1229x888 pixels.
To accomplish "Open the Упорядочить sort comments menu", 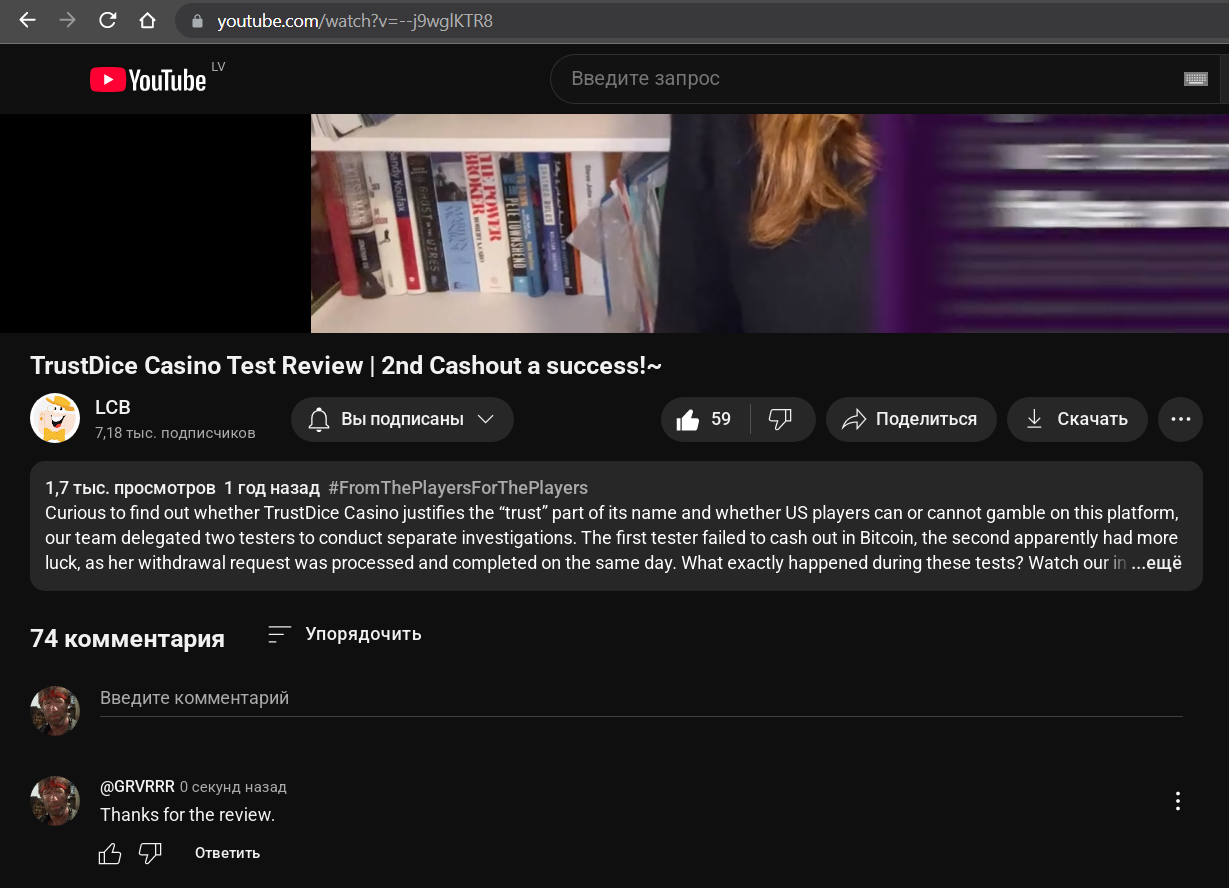I will point(345,634).
